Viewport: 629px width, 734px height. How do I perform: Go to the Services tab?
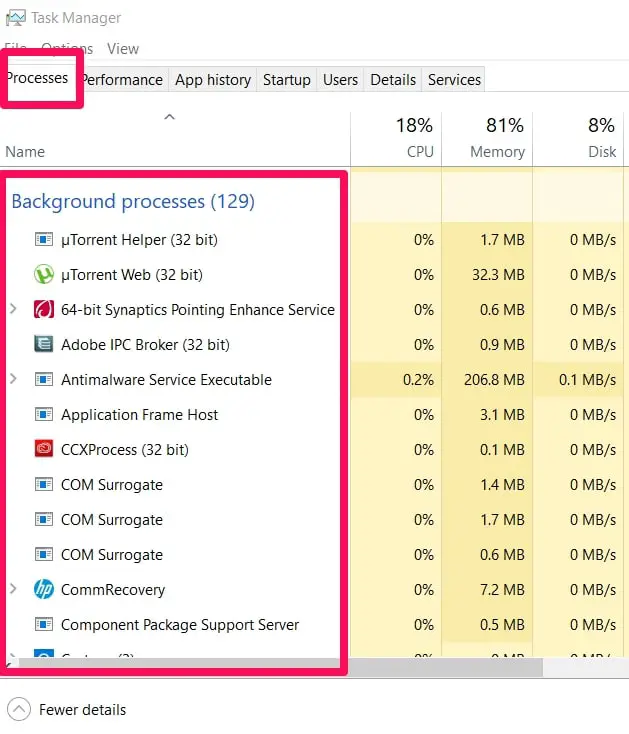tap(454, 80)
